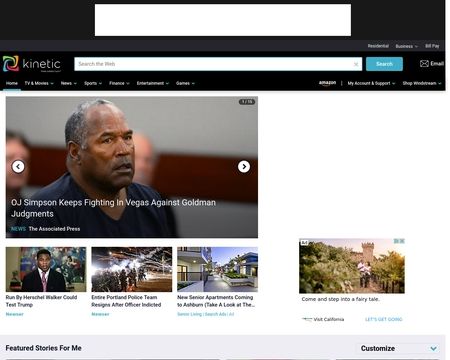The width and height of the screenshot is (450, 360).
Task: Read 'Entire Portland Police Team Resigns' headline
Action: click(126, 301)
